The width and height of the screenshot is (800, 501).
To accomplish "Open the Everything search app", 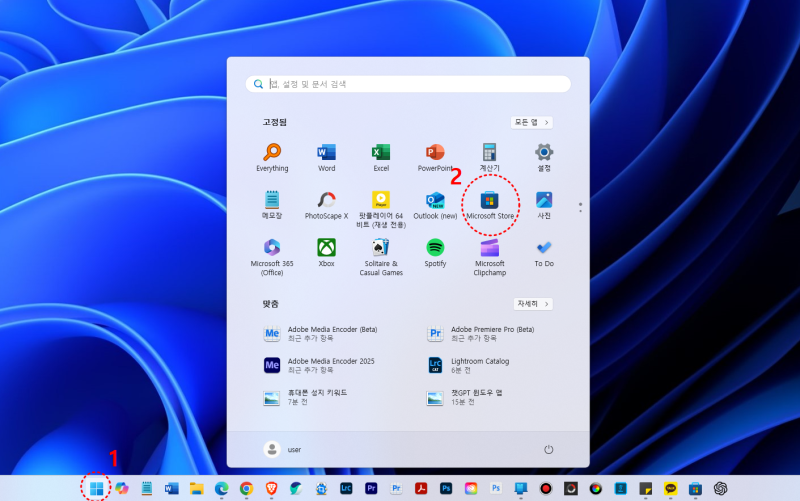I will 272,158.
